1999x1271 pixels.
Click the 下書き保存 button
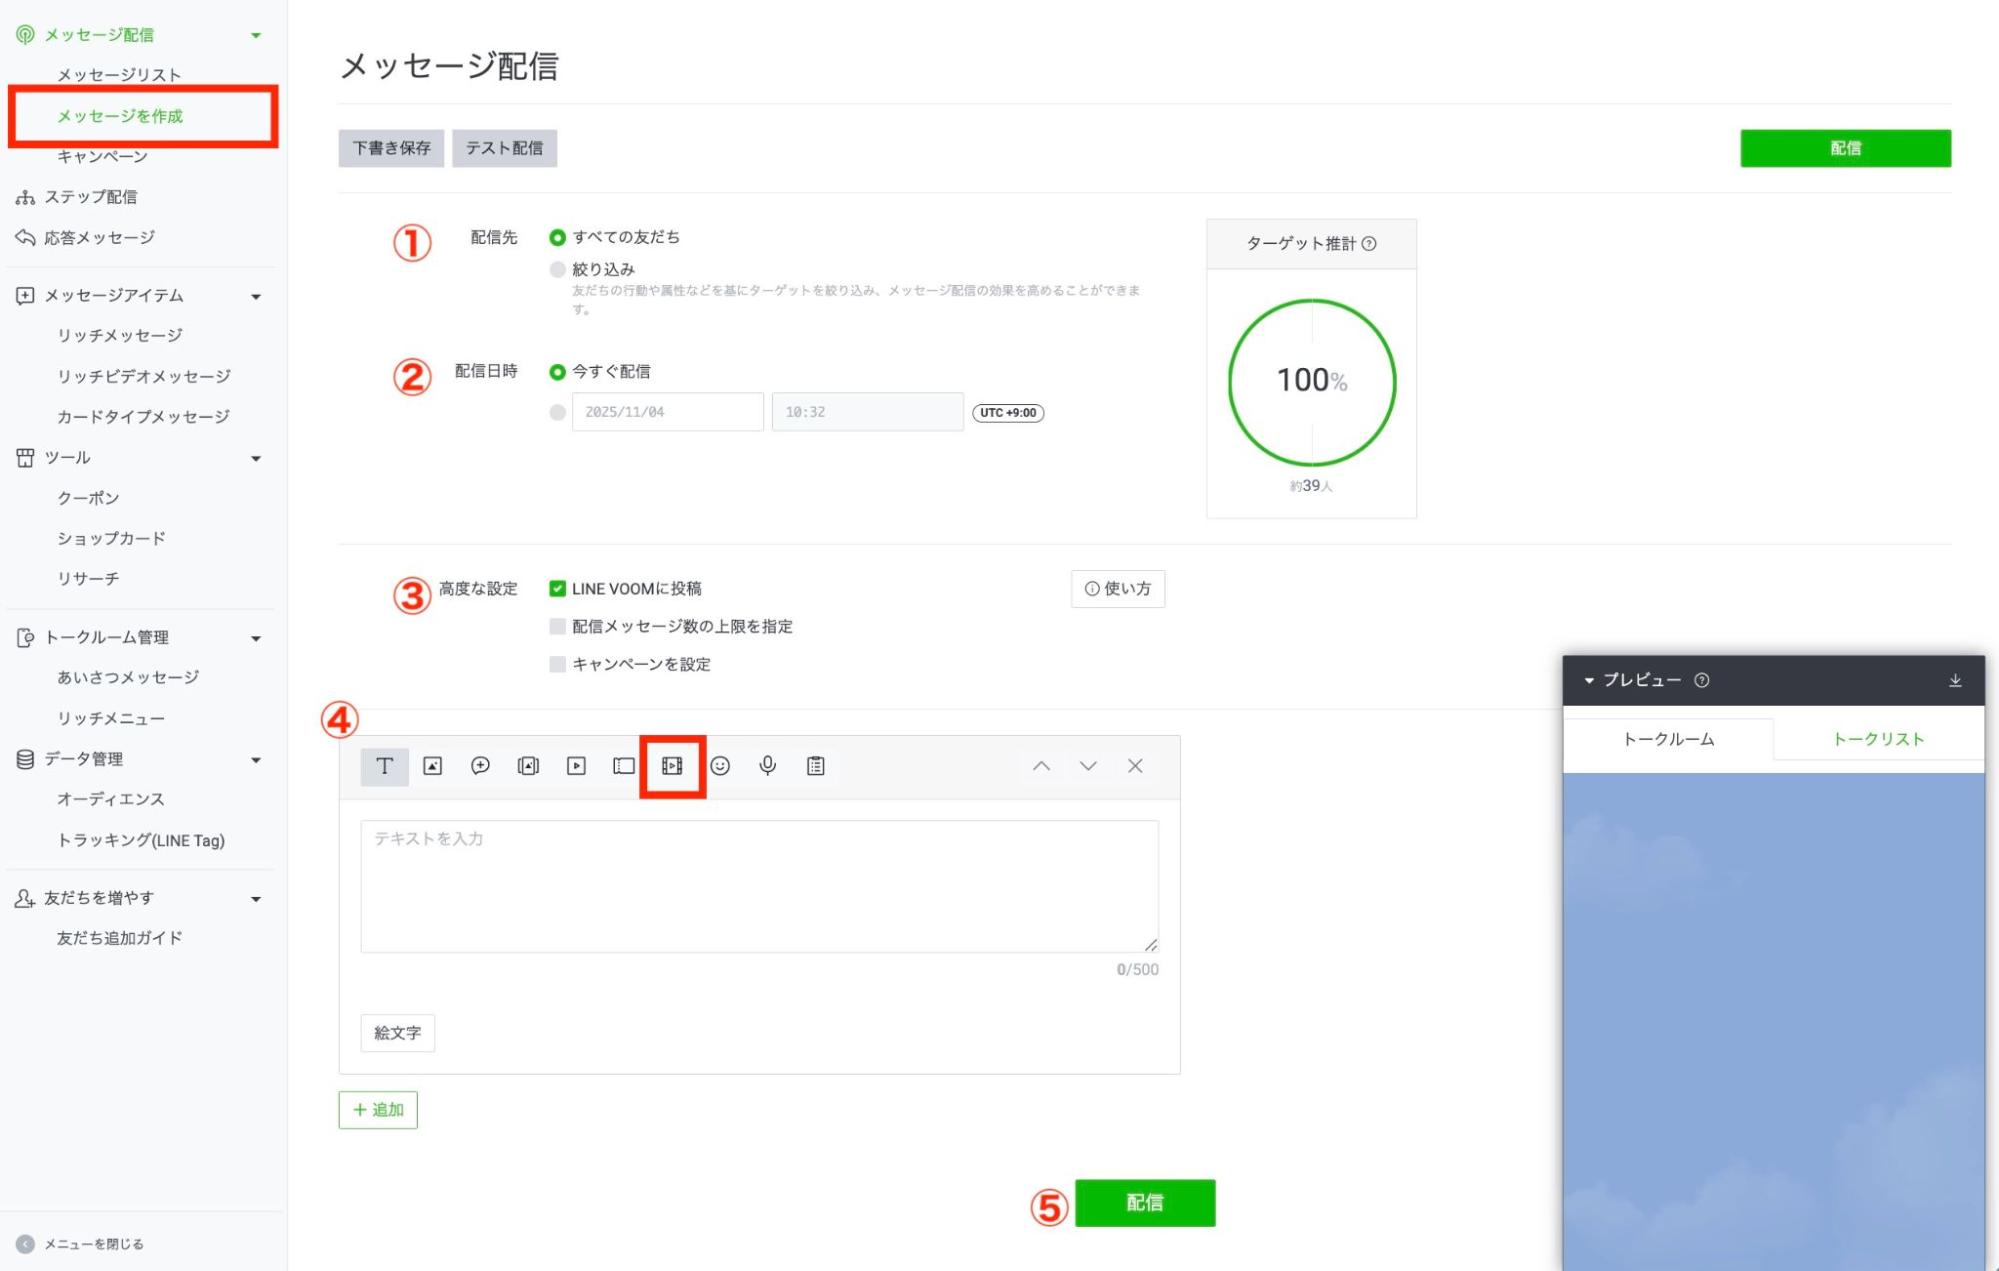coord(391,148)
